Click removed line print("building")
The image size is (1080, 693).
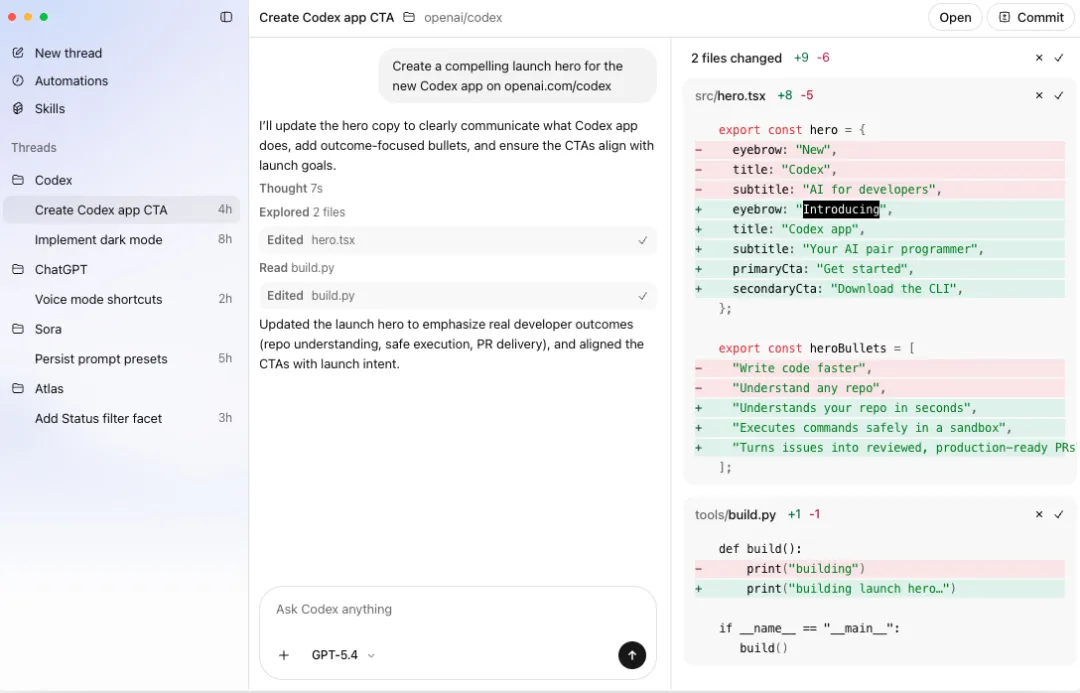point(880,568)
